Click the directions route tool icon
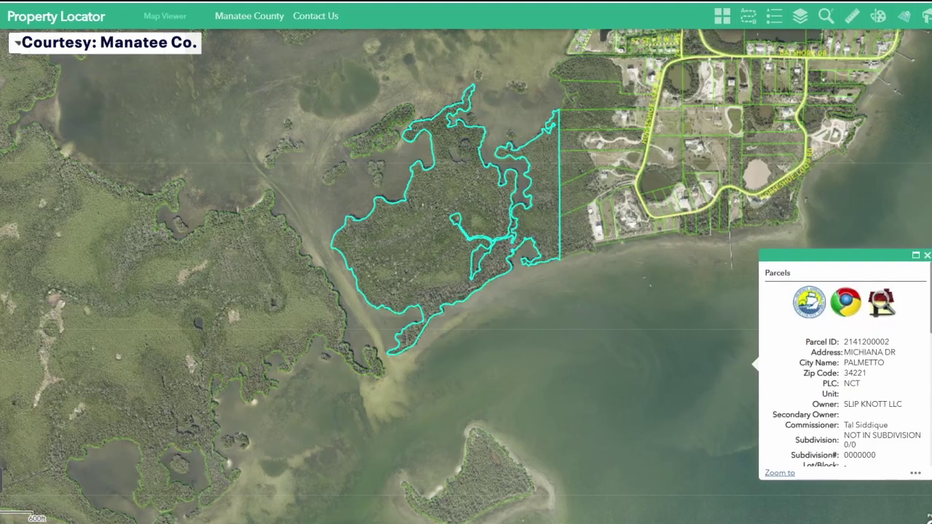 [x=748, y=16]
